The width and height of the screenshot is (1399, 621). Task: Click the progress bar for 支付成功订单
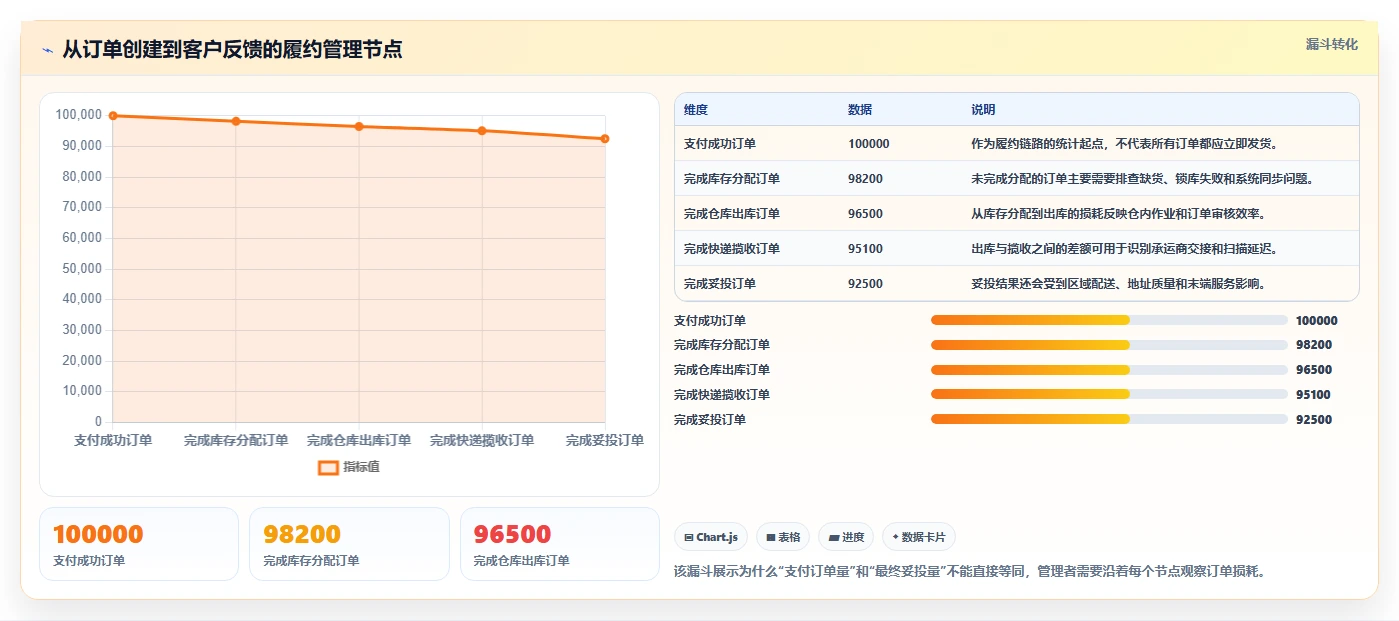click(x=1109, y=320)
